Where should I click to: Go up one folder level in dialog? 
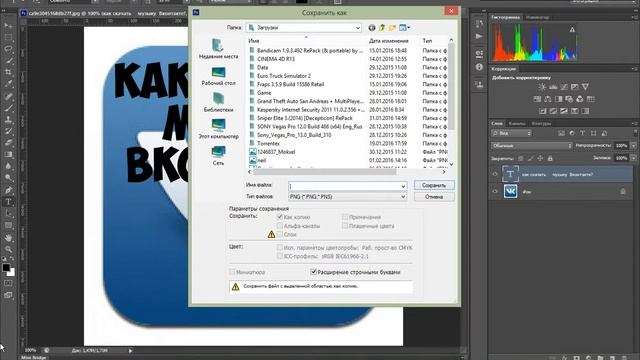(382, 28)
